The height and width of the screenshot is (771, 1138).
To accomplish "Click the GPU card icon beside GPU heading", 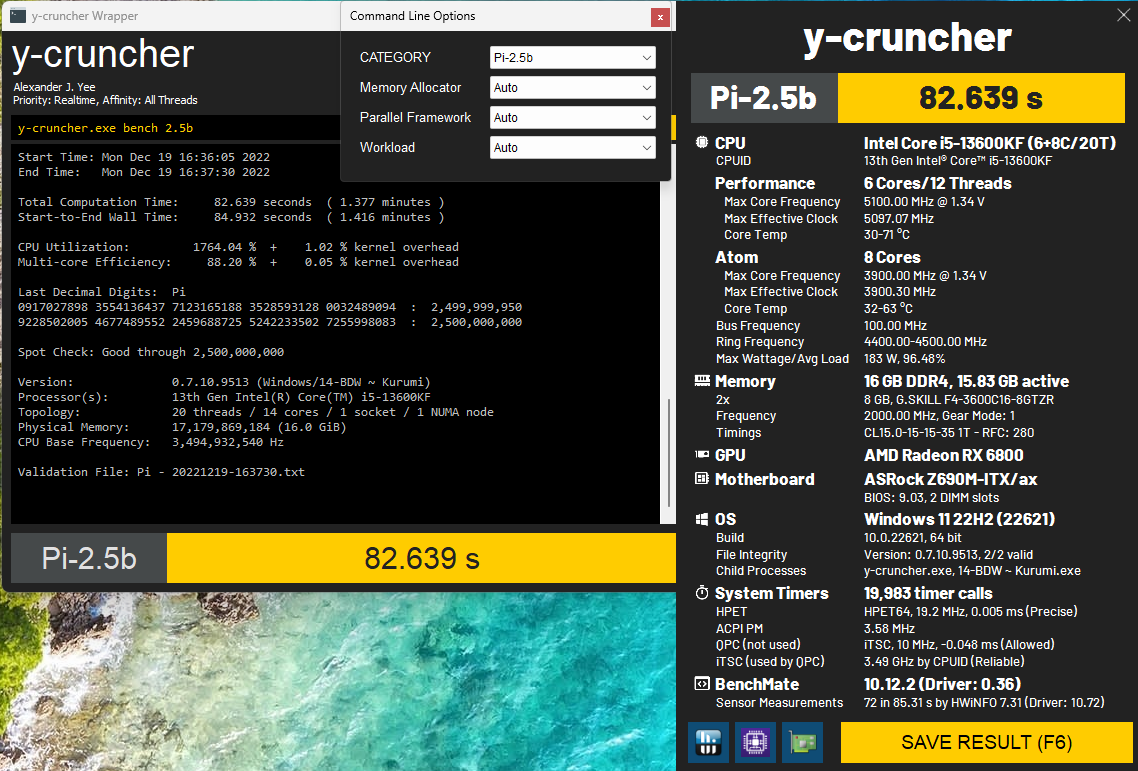I will [702, 454].
